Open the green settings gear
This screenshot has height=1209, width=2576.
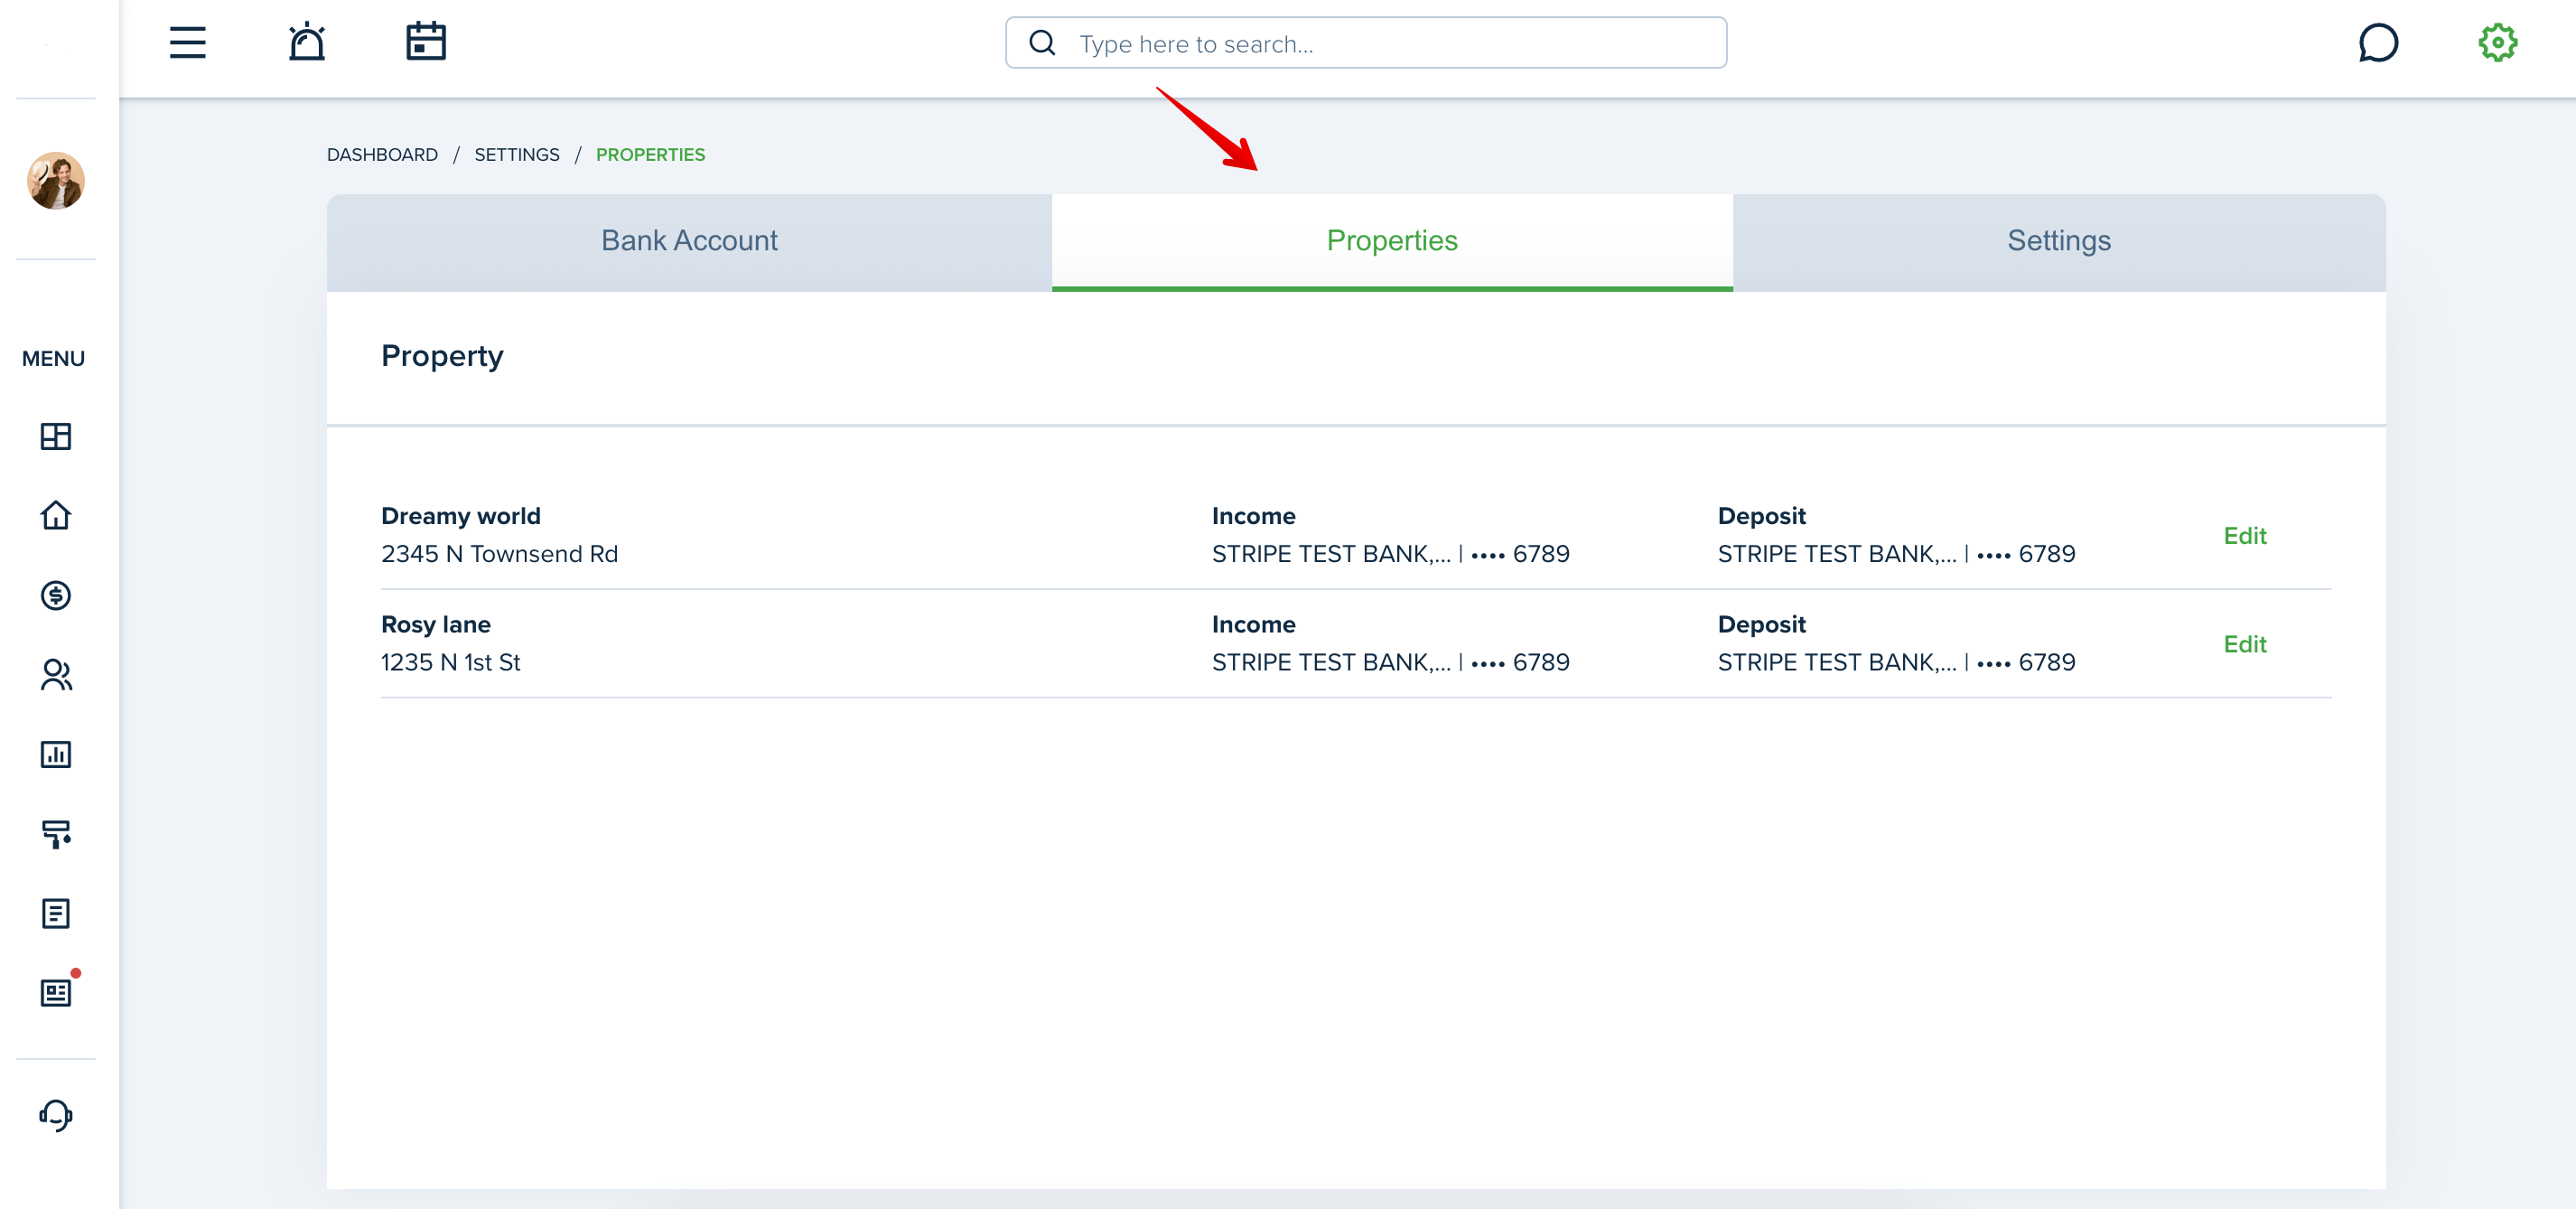pos(2497,43)
